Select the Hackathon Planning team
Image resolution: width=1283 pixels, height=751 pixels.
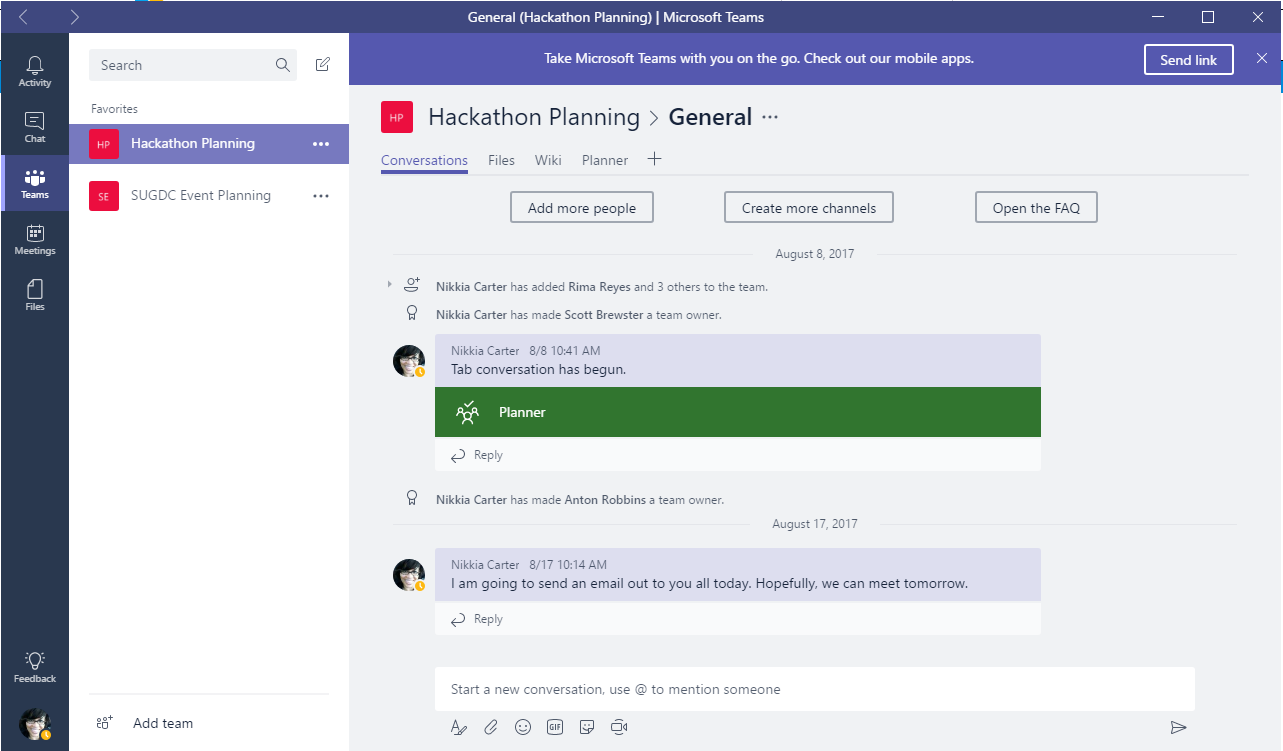[x=209, y=144]
